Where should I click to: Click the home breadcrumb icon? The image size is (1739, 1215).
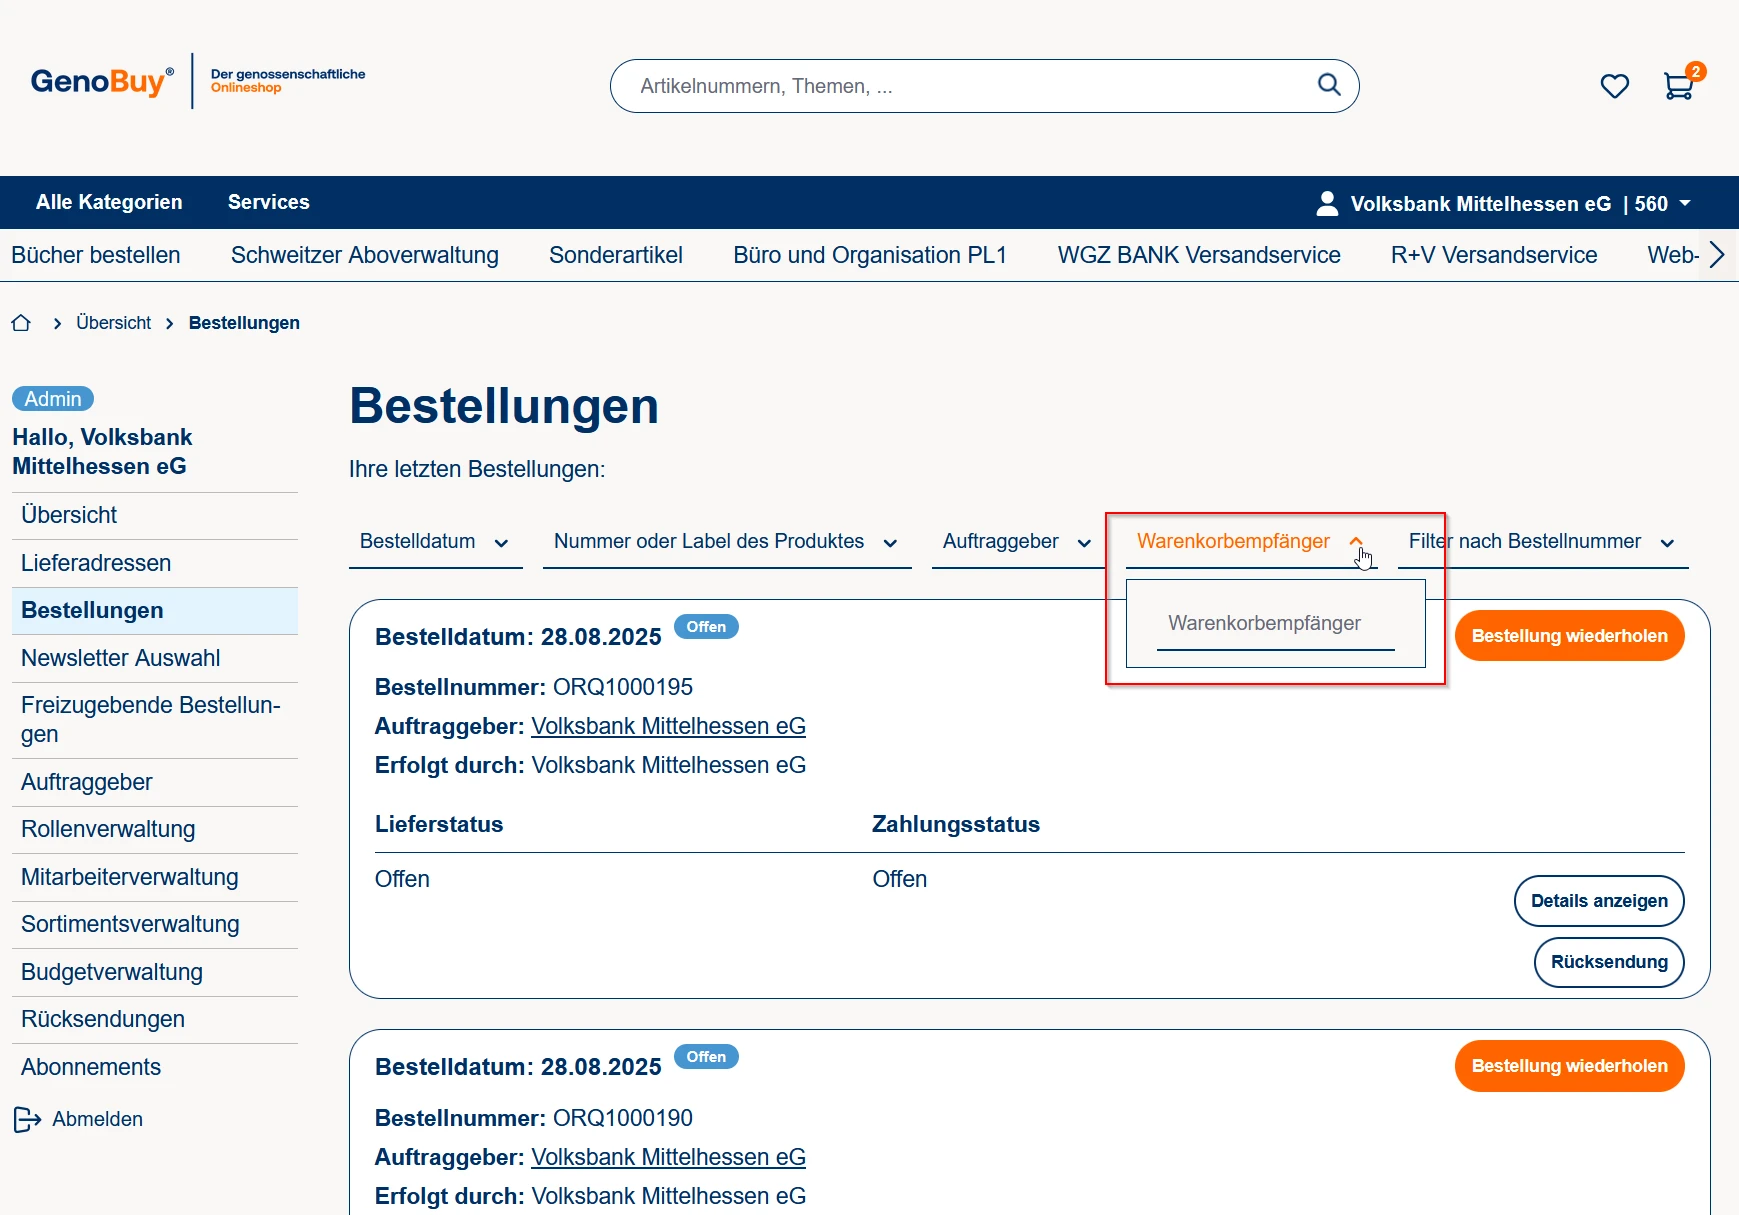21,323
